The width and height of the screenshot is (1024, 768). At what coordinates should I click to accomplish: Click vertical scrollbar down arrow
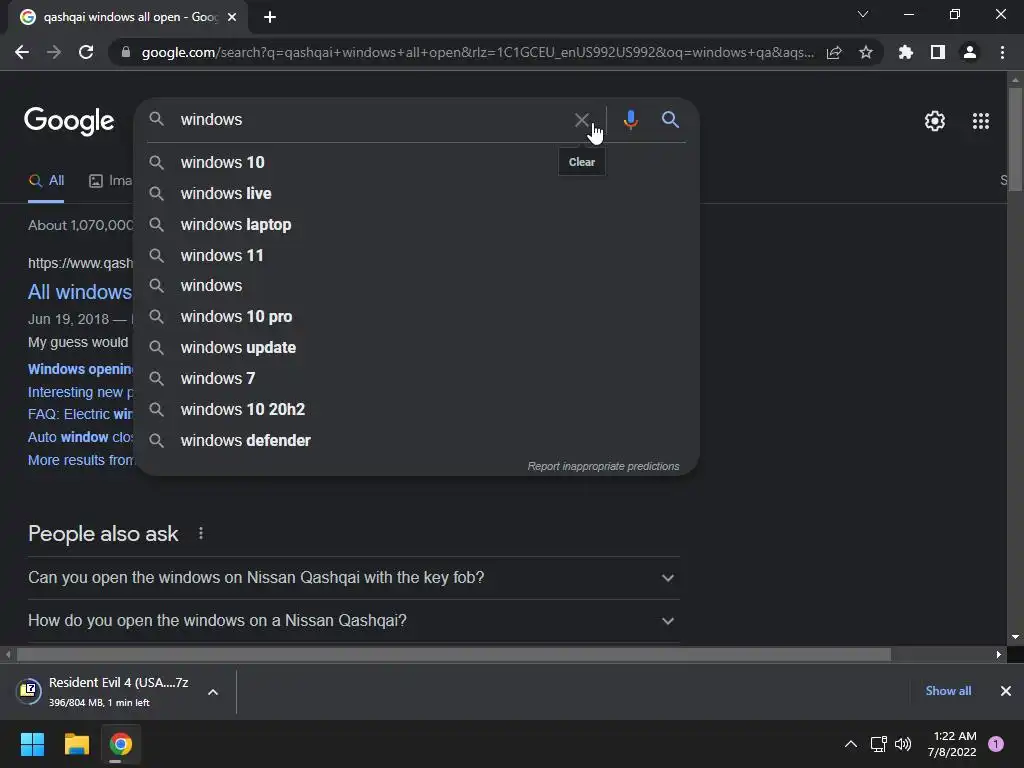pyautogui.click(x=1015, y=637)
